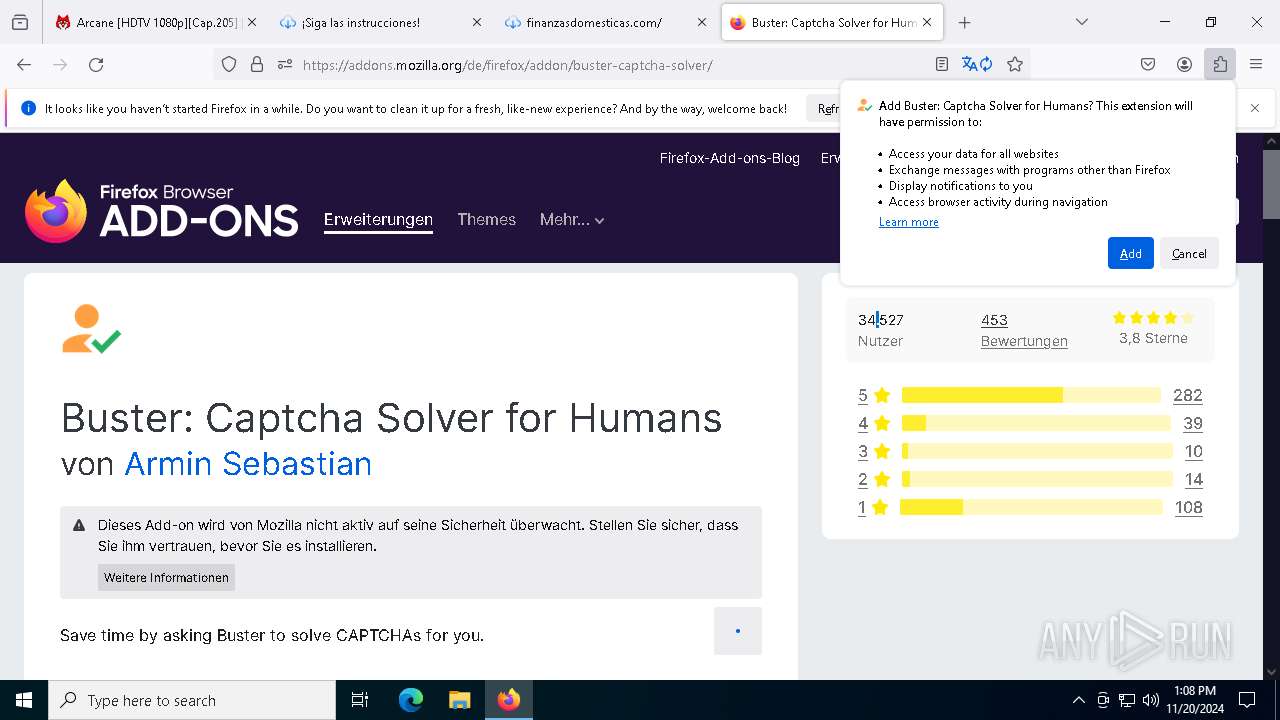Open the Firefox account icon
This screenshot has height=720, width=1280.
1184,65
